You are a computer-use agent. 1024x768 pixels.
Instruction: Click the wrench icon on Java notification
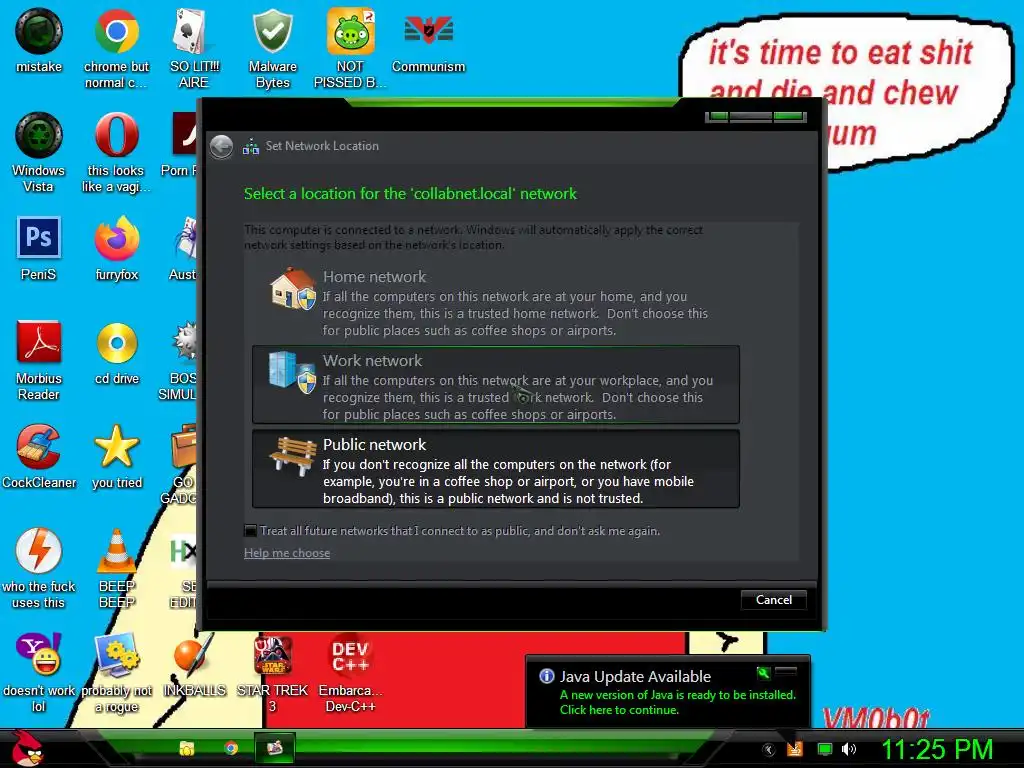tap(763, 673)
